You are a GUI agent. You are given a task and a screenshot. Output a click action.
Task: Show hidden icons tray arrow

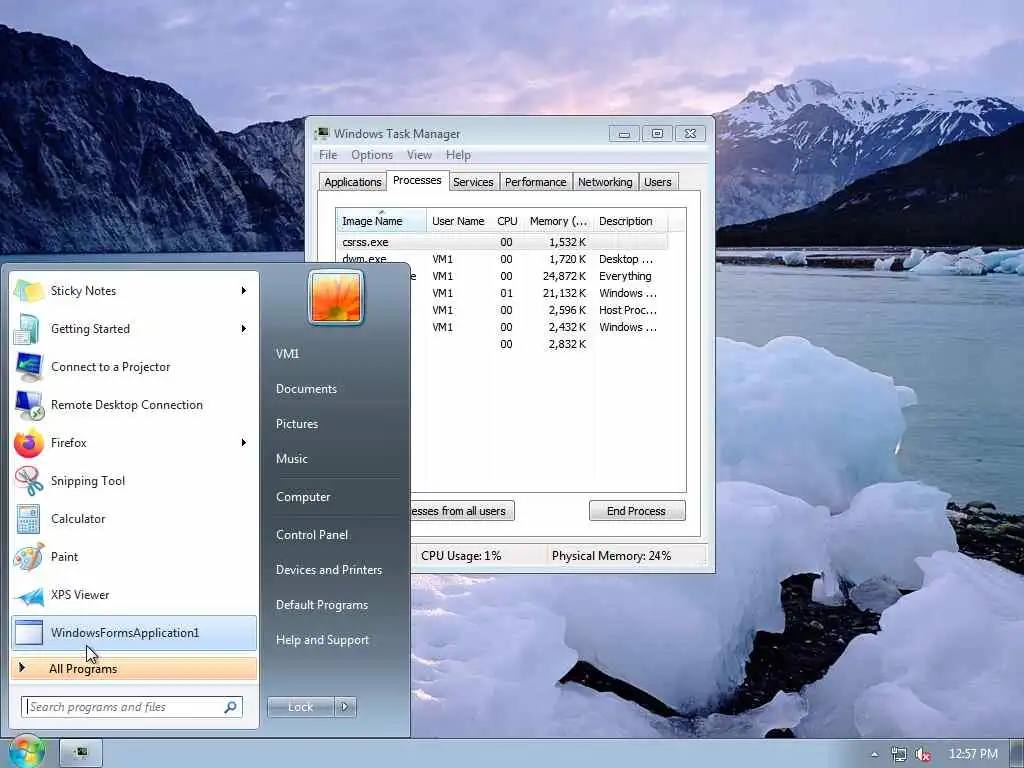click(874, 754)
